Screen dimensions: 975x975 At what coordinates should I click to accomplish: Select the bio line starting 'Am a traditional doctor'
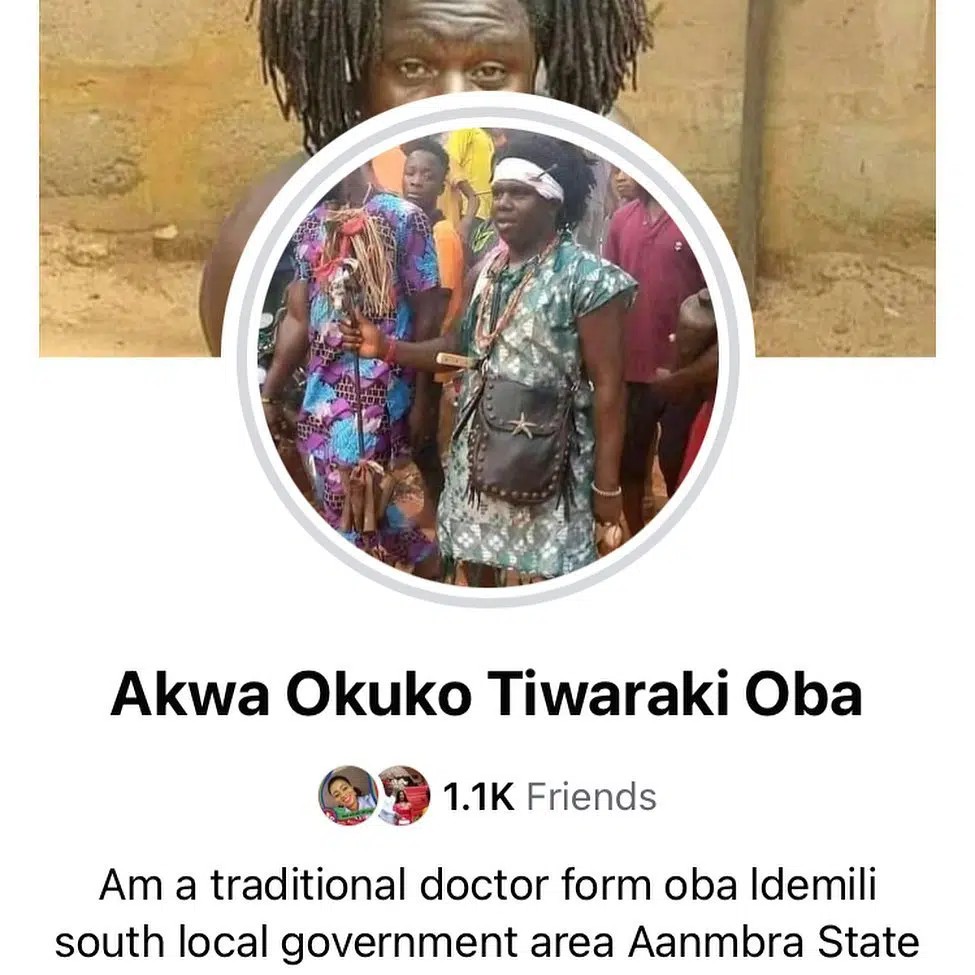click(x=488, y=885)
